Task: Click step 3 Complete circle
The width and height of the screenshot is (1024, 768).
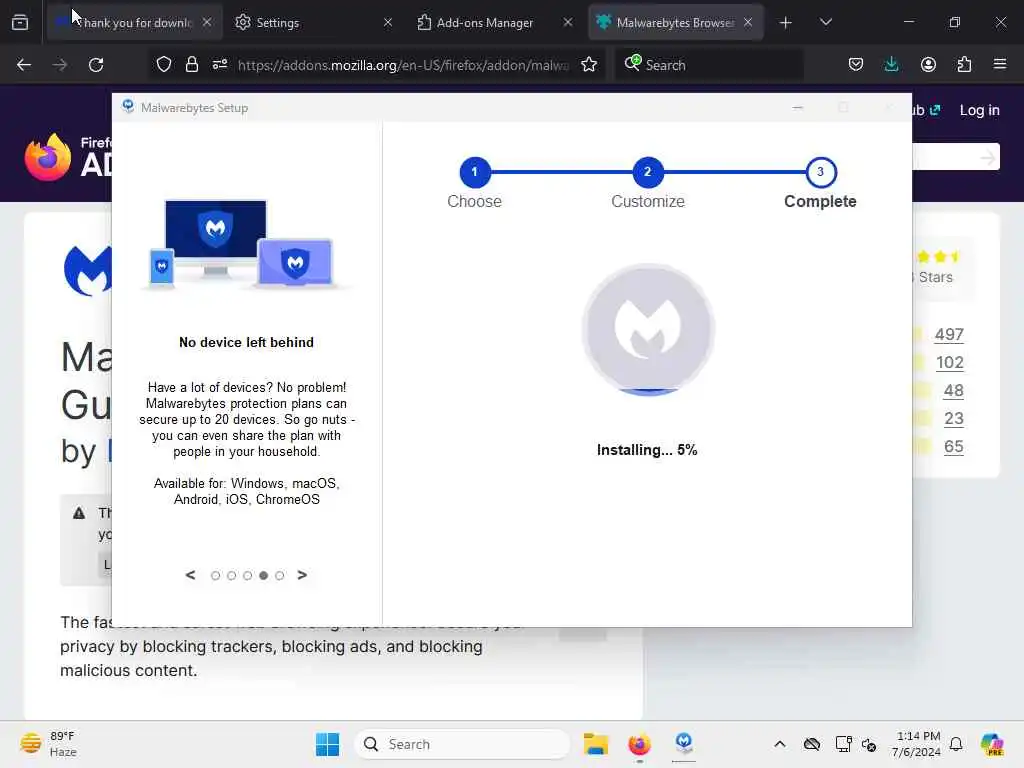Action: point(820,172)
